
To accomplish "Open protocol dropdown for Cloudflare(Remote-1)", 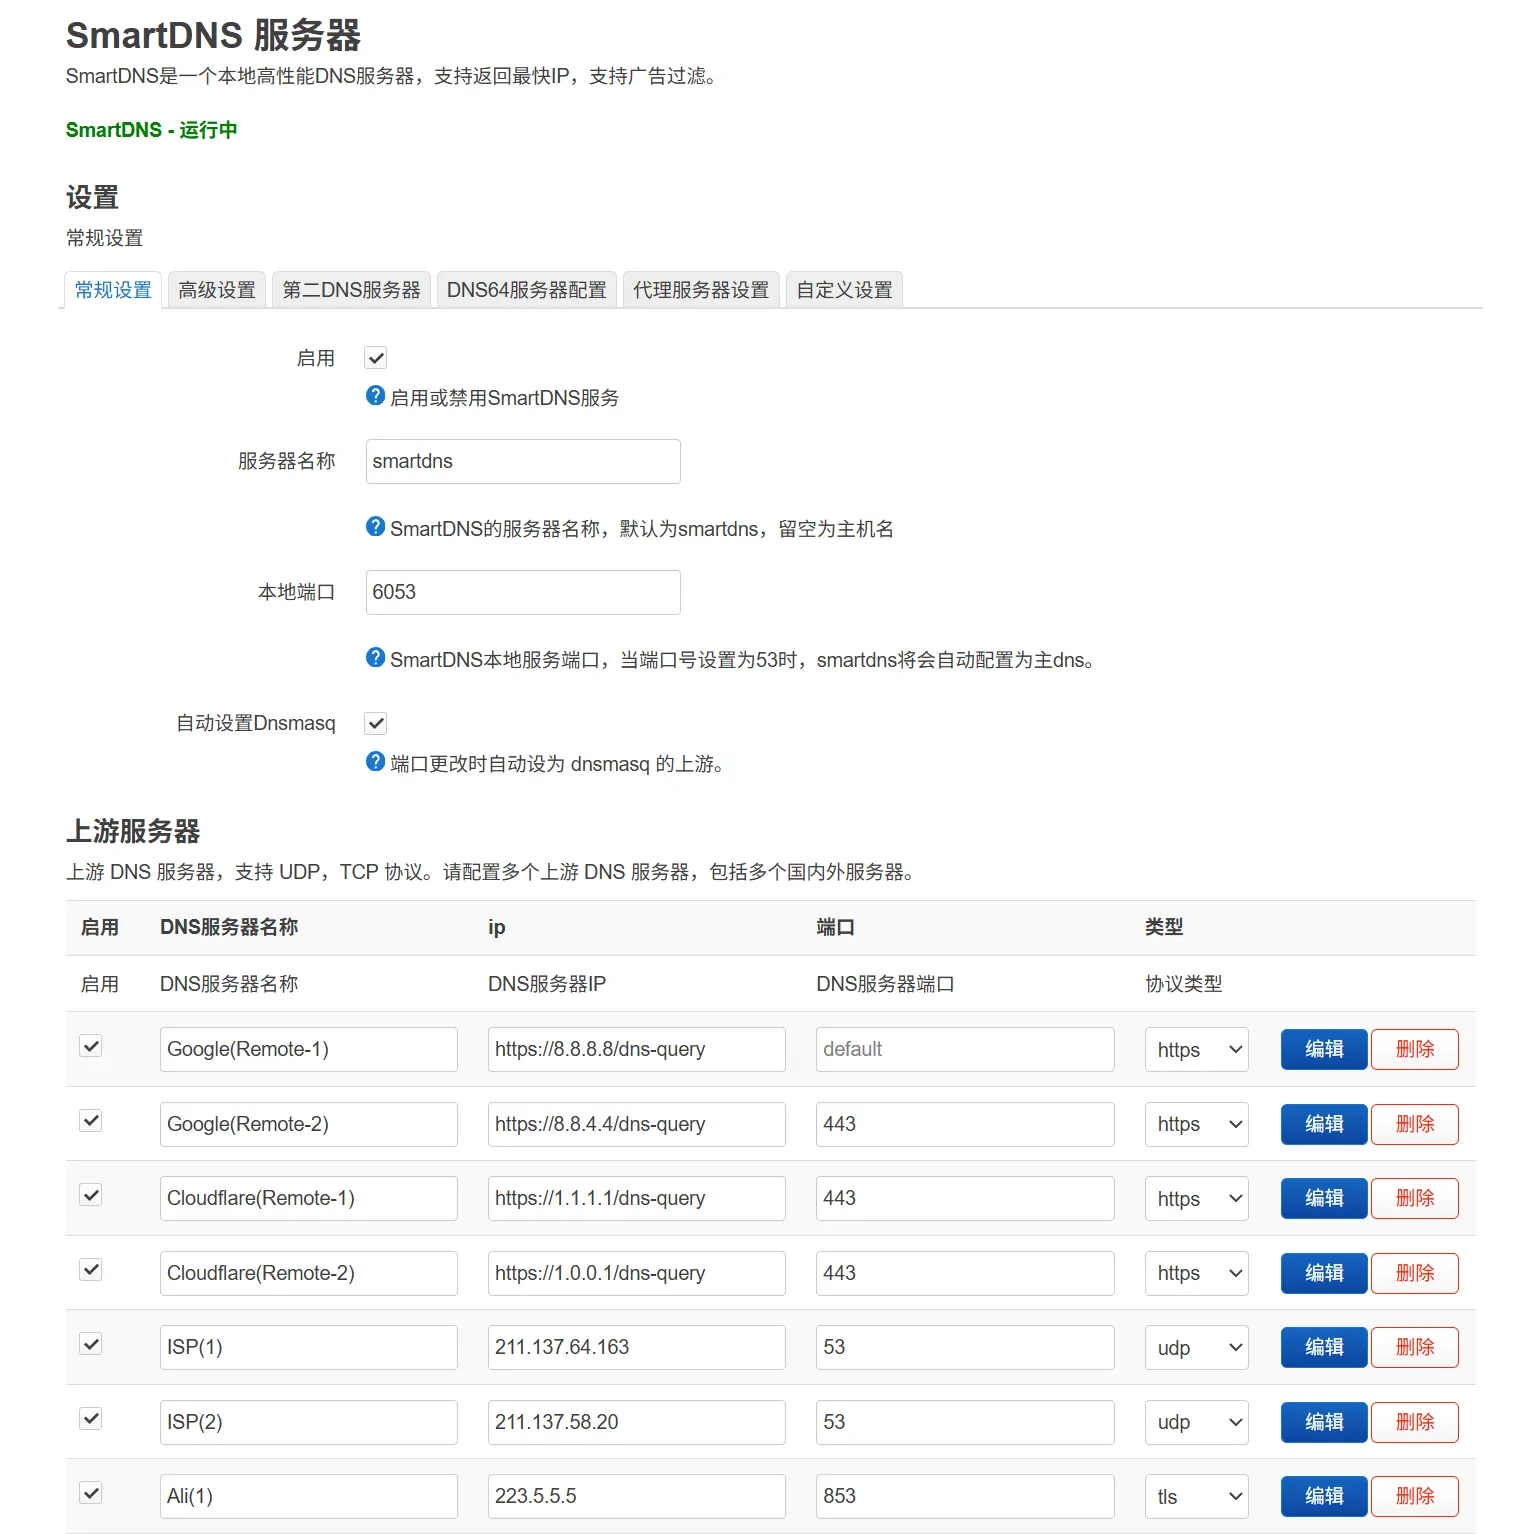I will pyautogui.click(x=1196, y=1198).
